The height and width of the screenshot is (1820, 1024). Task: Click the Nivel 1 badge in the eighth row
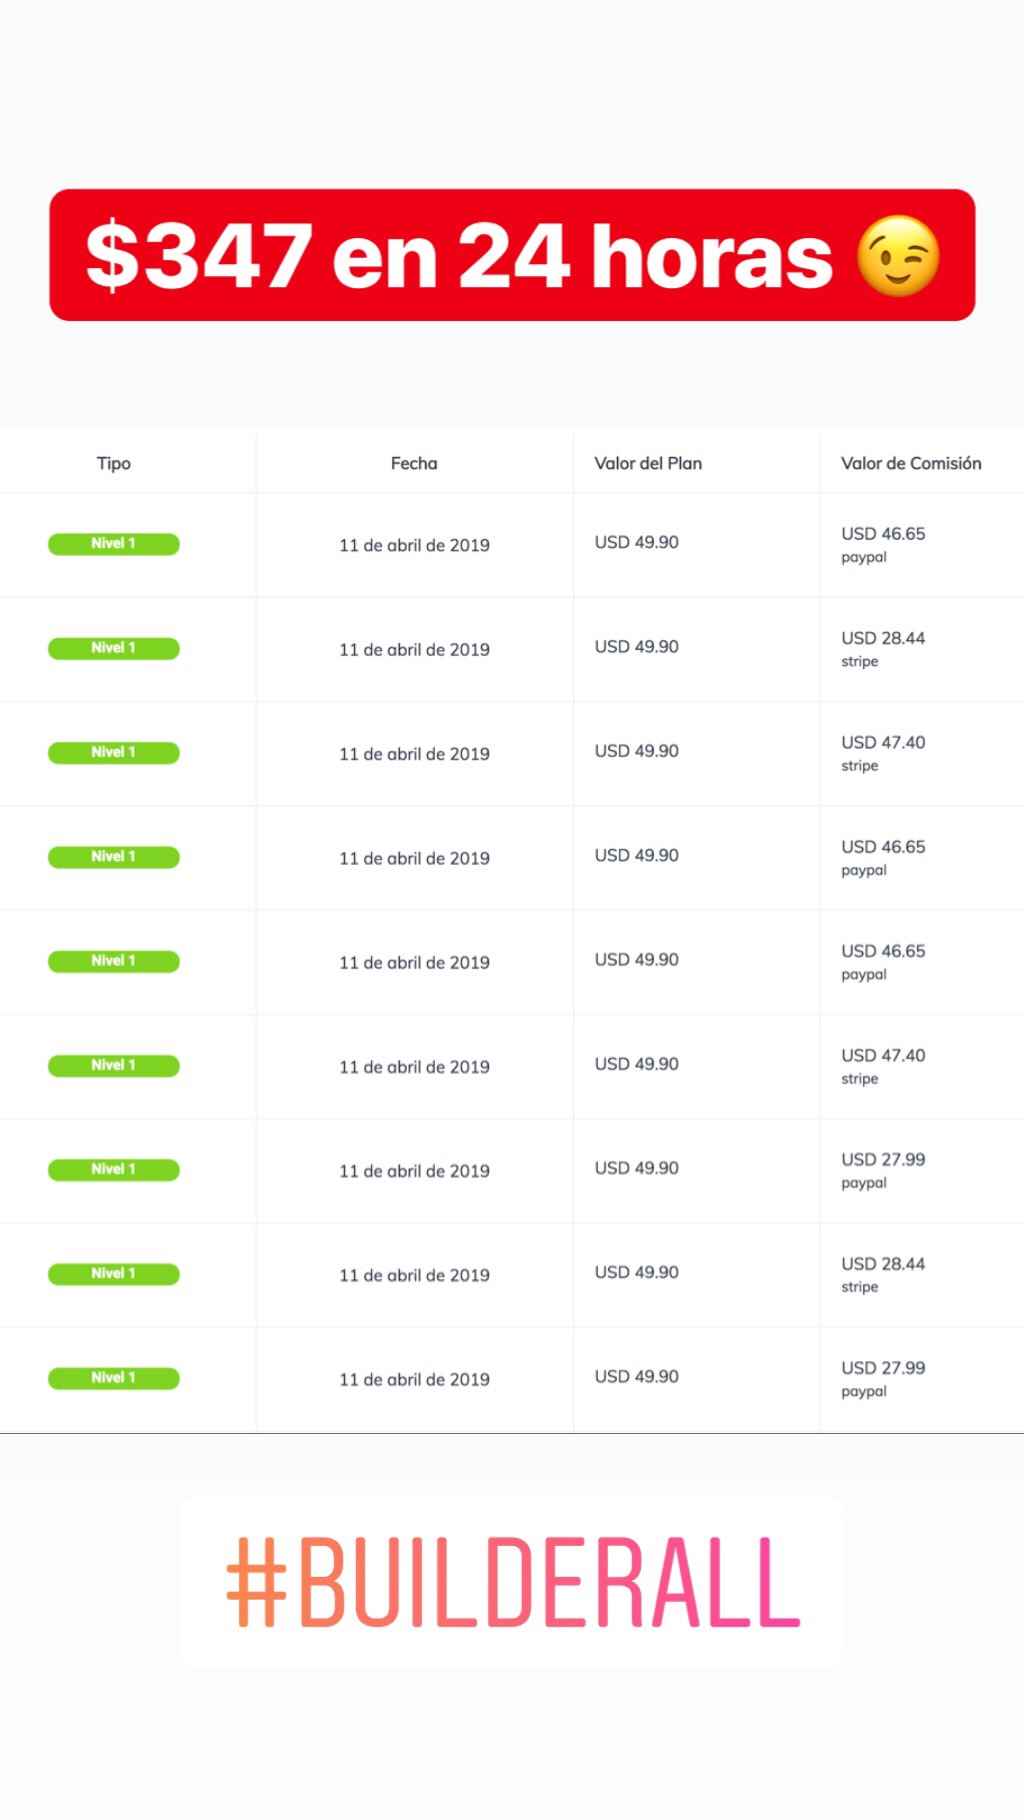click(x=114, y=1274)
